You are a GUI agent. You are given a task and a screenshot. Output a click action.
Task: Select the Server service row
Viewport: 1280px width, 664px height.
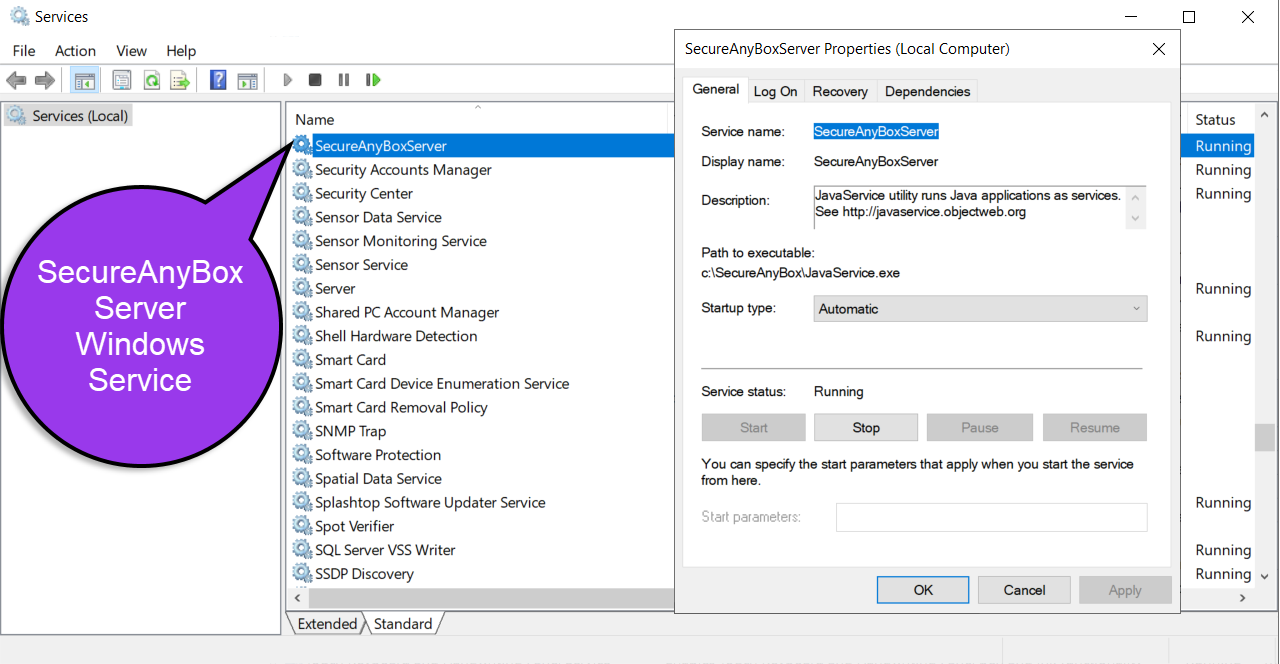(335, 288)
